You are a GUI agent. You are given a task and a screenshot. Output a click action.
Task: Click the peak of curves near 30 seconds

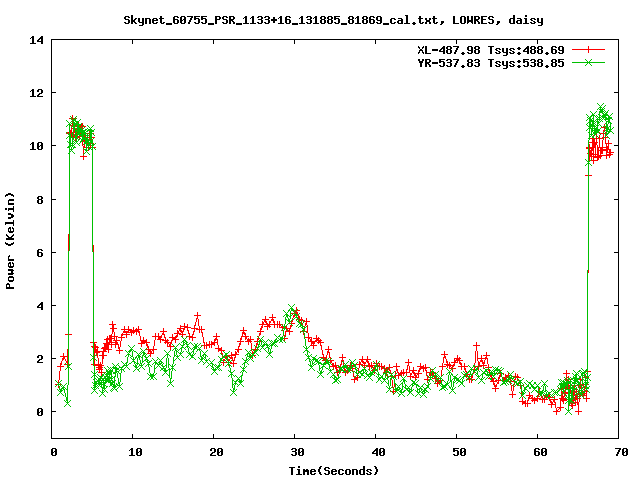[294, 313]
